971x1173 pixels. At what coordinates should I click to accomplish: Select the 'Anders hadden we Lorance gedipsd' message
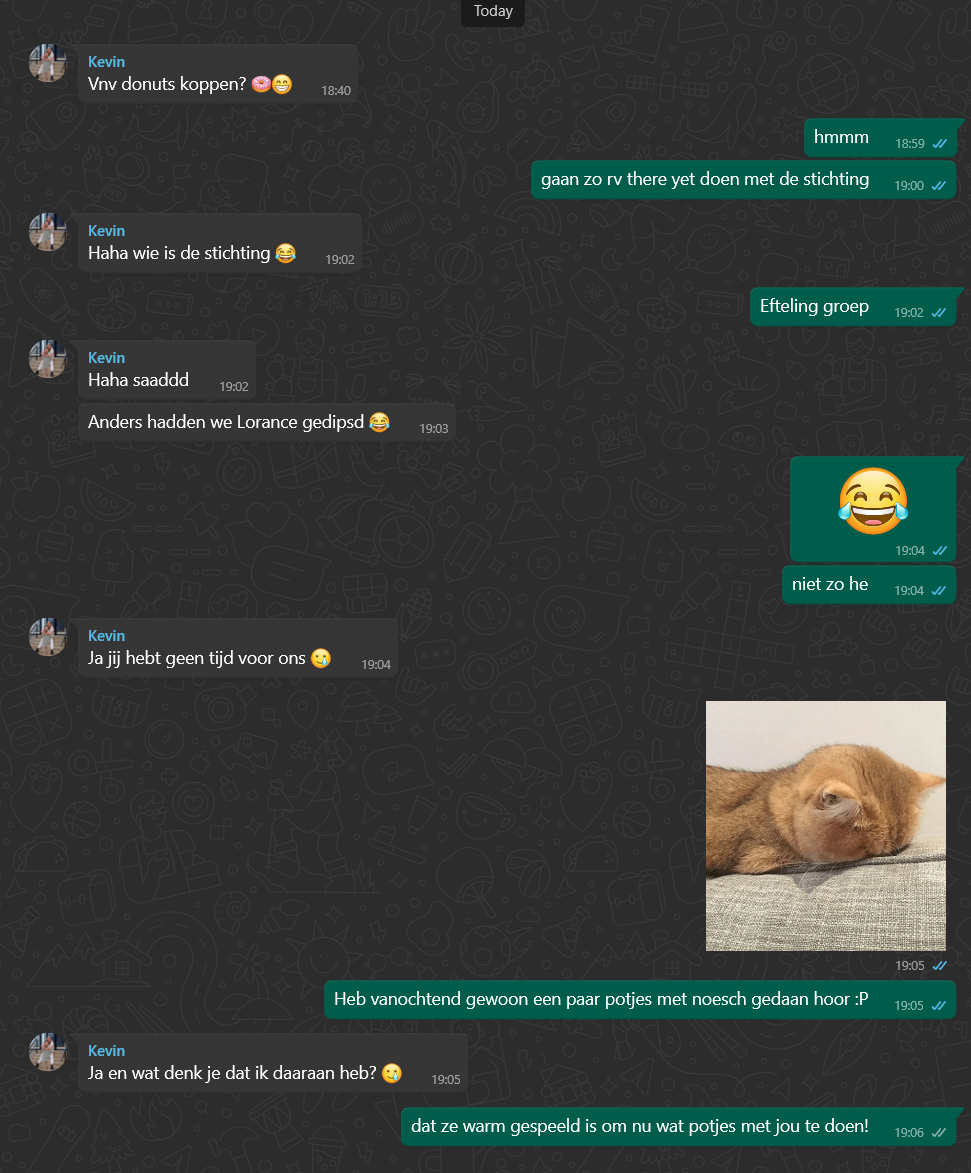point(267,423)
